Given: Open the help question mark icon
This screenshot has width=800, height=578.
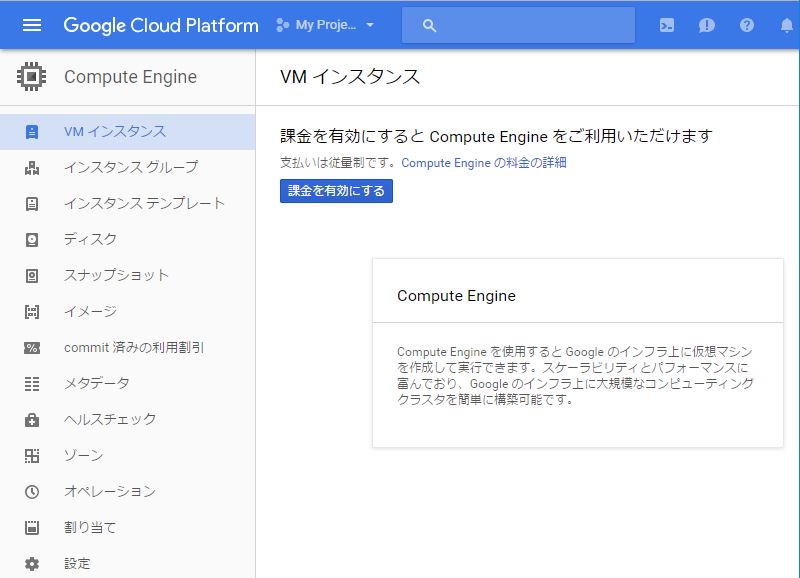Looking at the screenshot, I should [747, 26].
